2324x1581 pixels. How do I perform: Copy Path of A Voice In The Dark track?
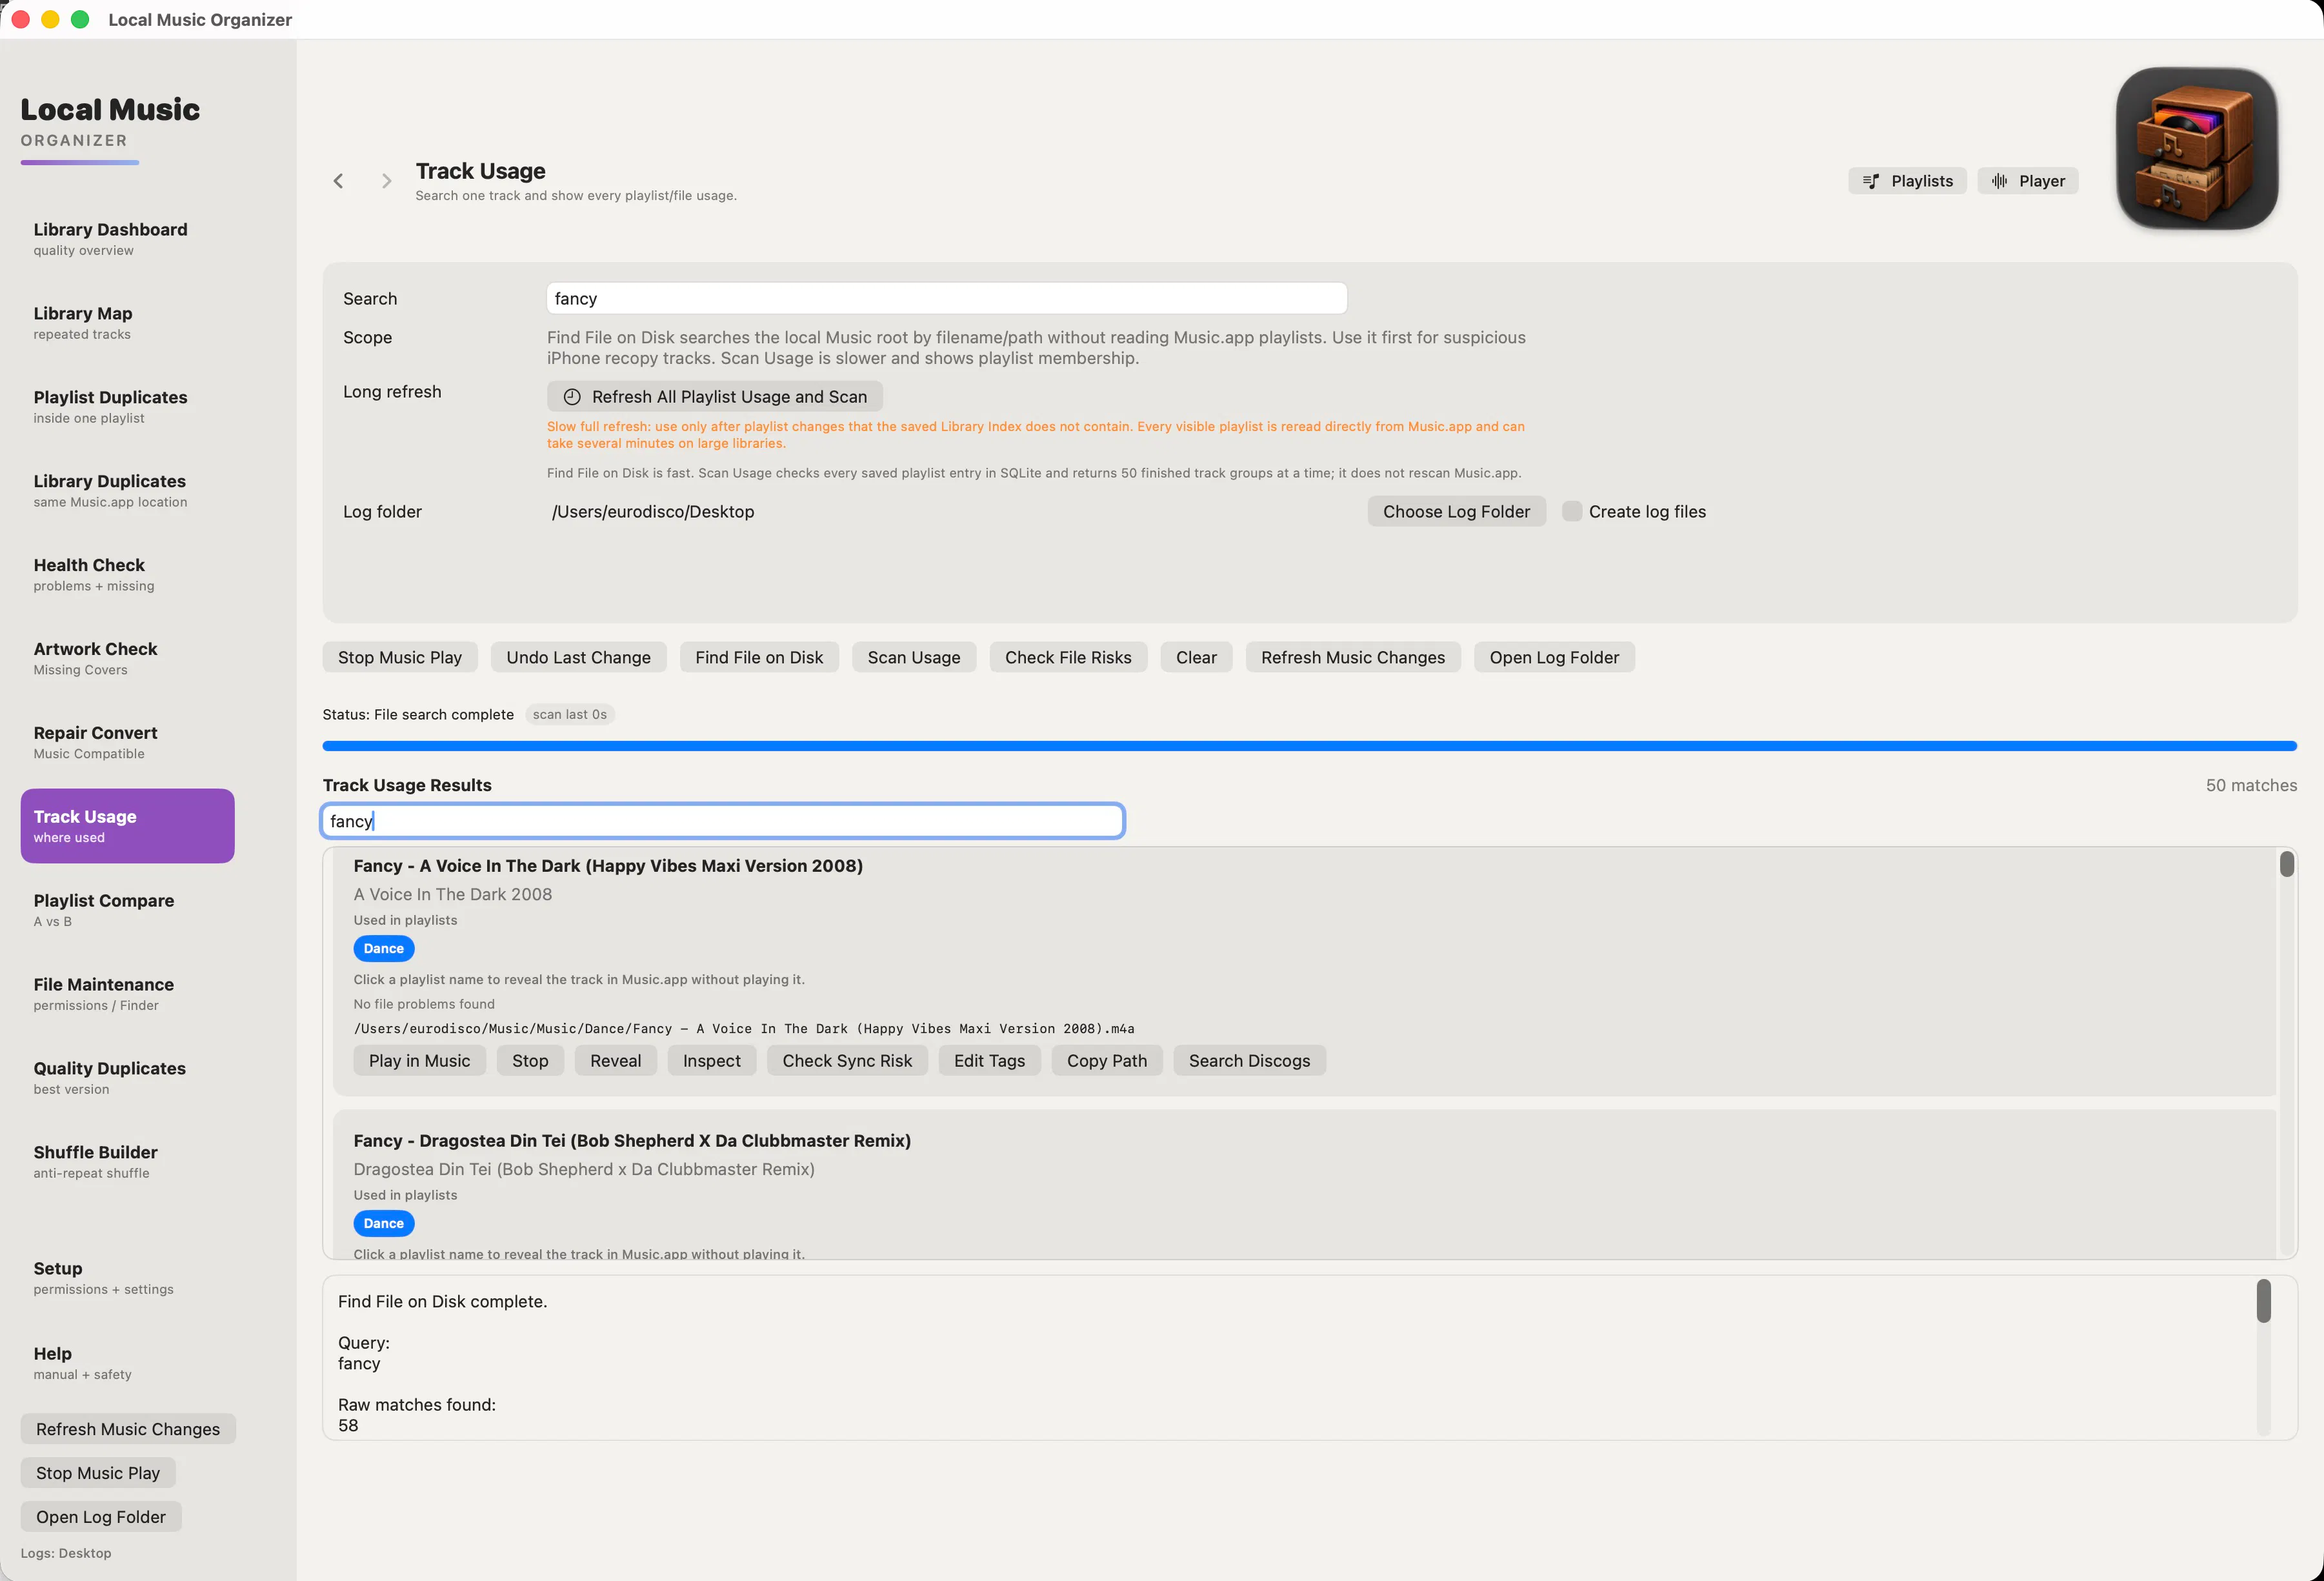(x=1107, y=1061)
